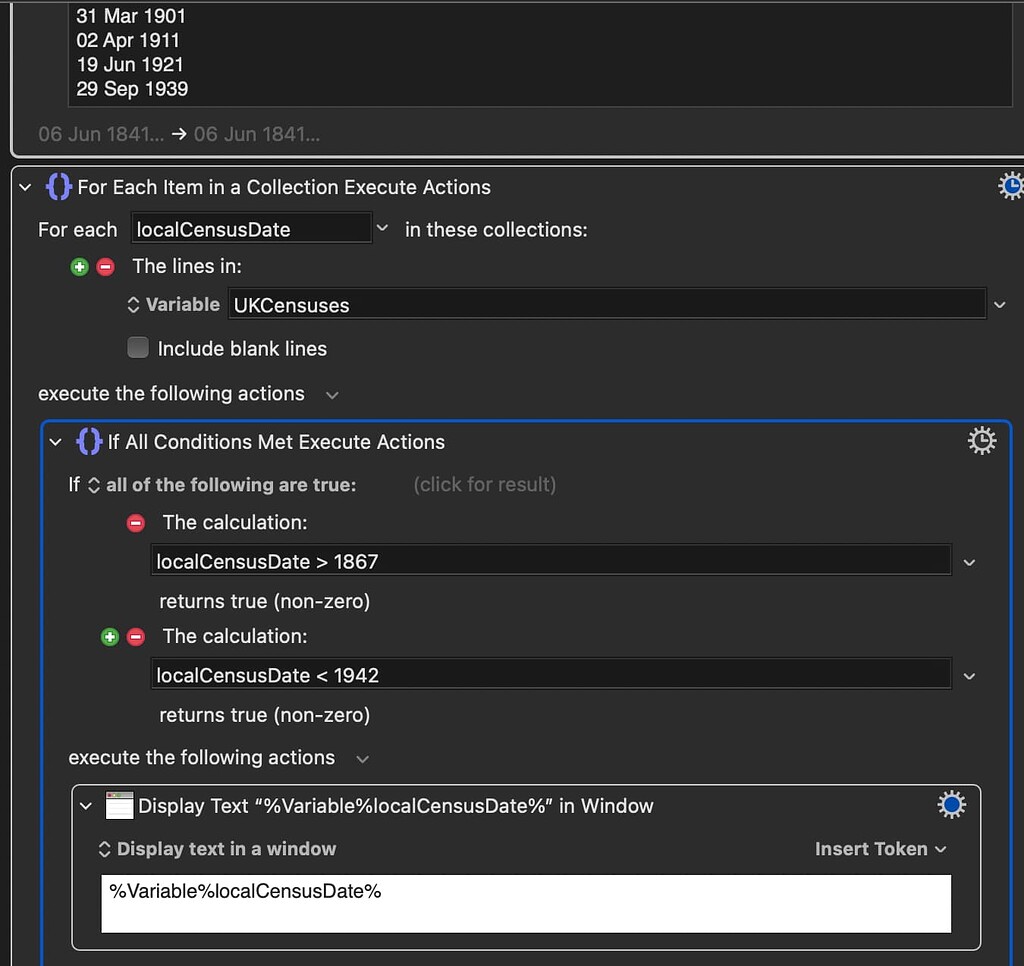Change 'Display text in a window' option

pyautogui.click(x=217, y=849)
